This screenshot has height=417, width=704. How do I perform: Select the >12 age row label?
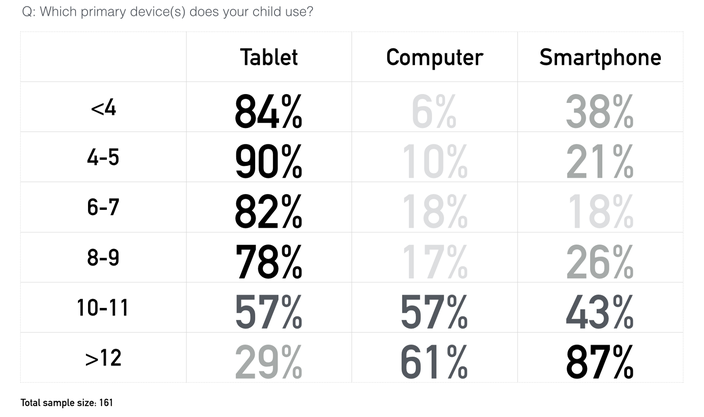pos(103,358)
